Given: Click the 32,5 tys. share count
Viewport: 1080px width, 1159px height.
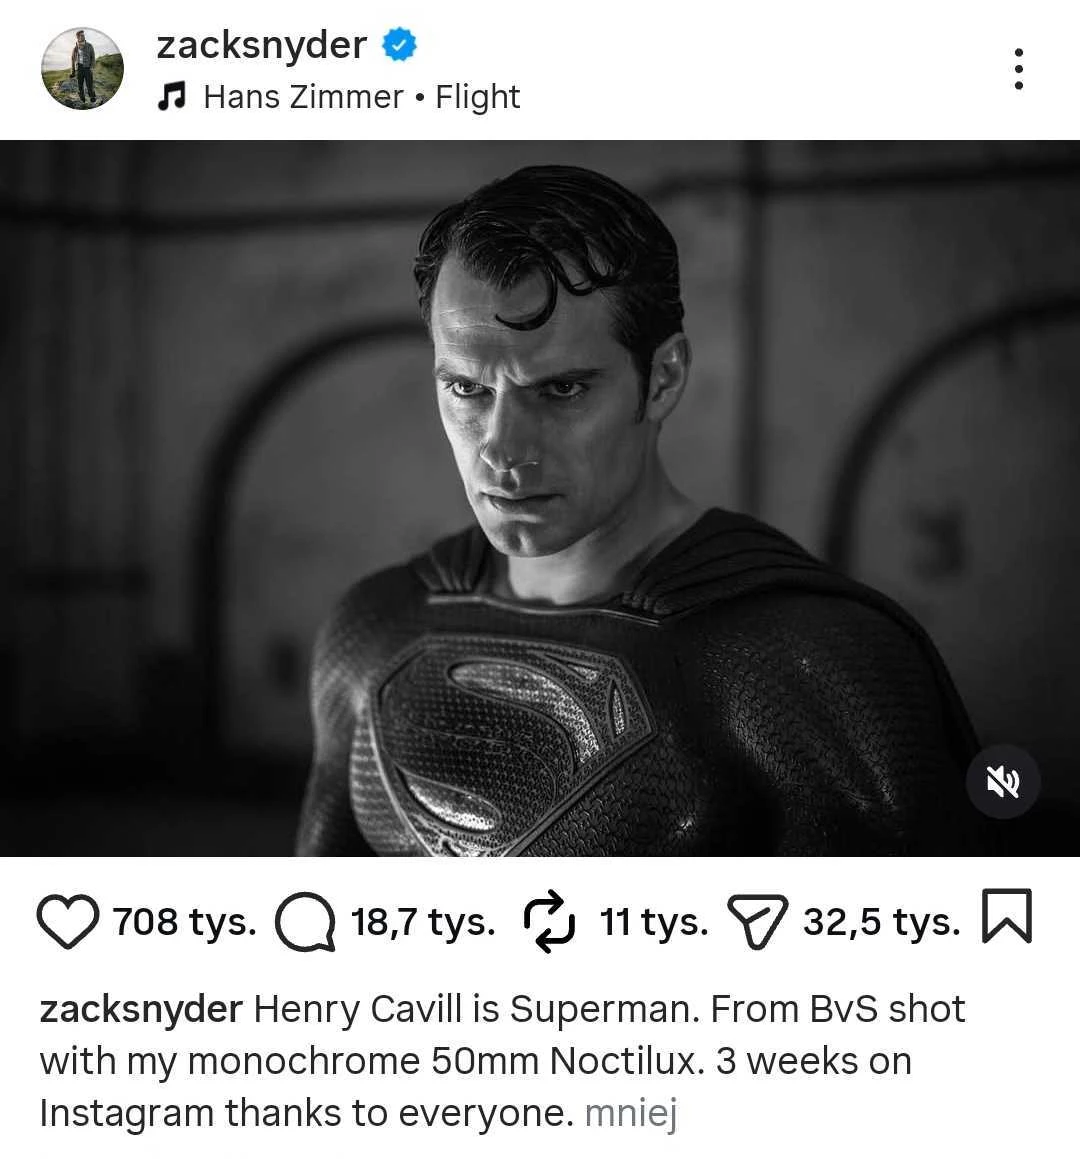Looking at the screenshot, I should [x=880, y=922].
